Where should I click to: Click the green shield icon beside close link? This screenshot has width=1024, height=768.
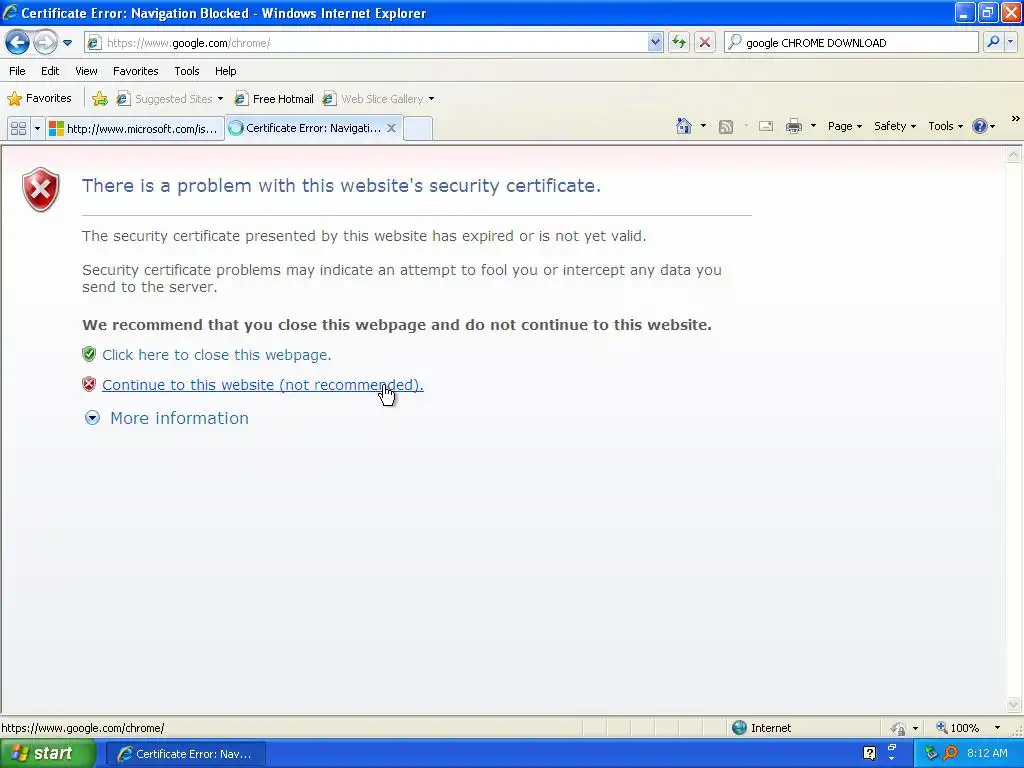pyautogui.click(x=89, y=354)
